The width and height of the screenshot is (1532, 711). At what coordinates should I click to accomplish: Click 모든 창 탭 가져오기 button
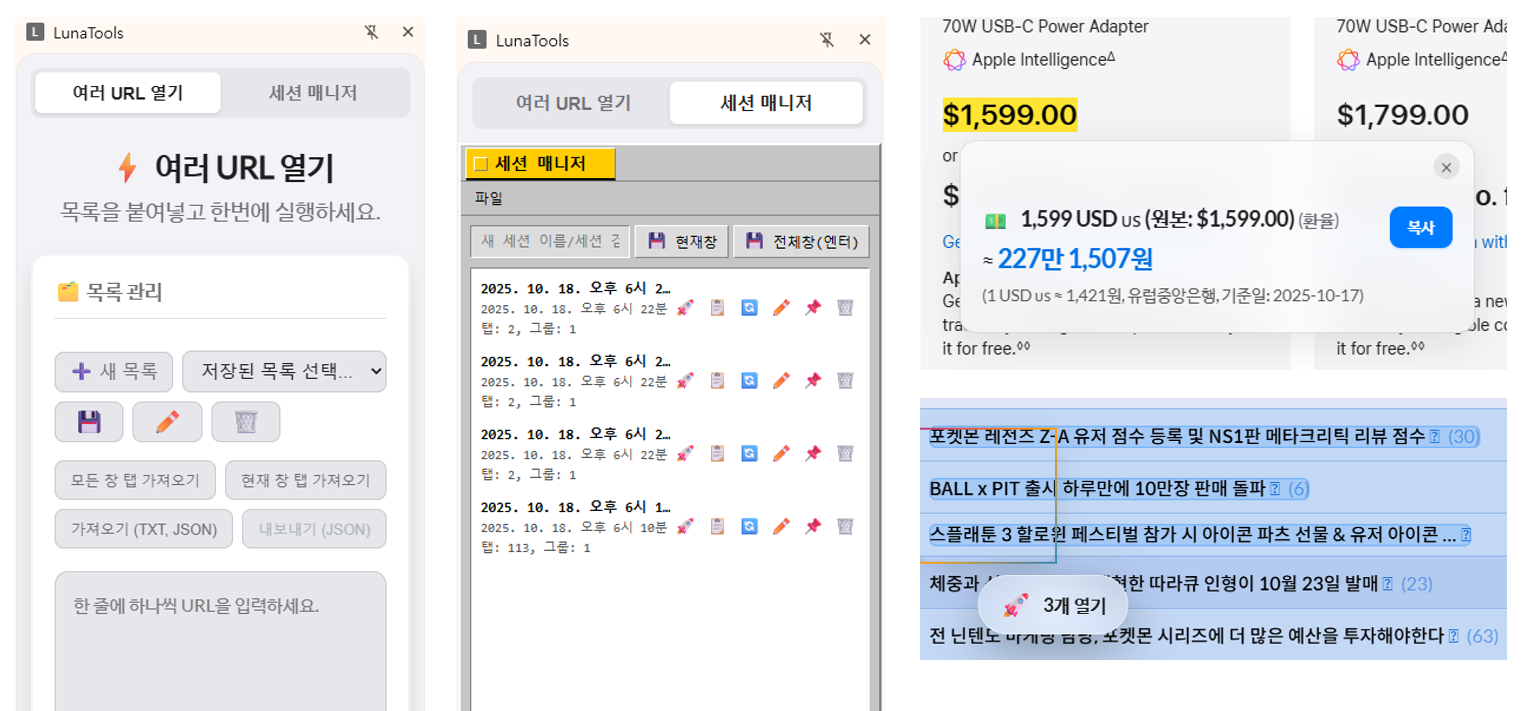[135, 480]
